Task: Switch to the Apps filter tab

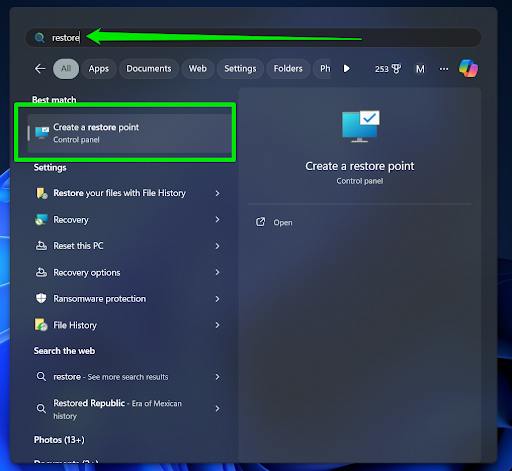Action: tap(99, 69)
